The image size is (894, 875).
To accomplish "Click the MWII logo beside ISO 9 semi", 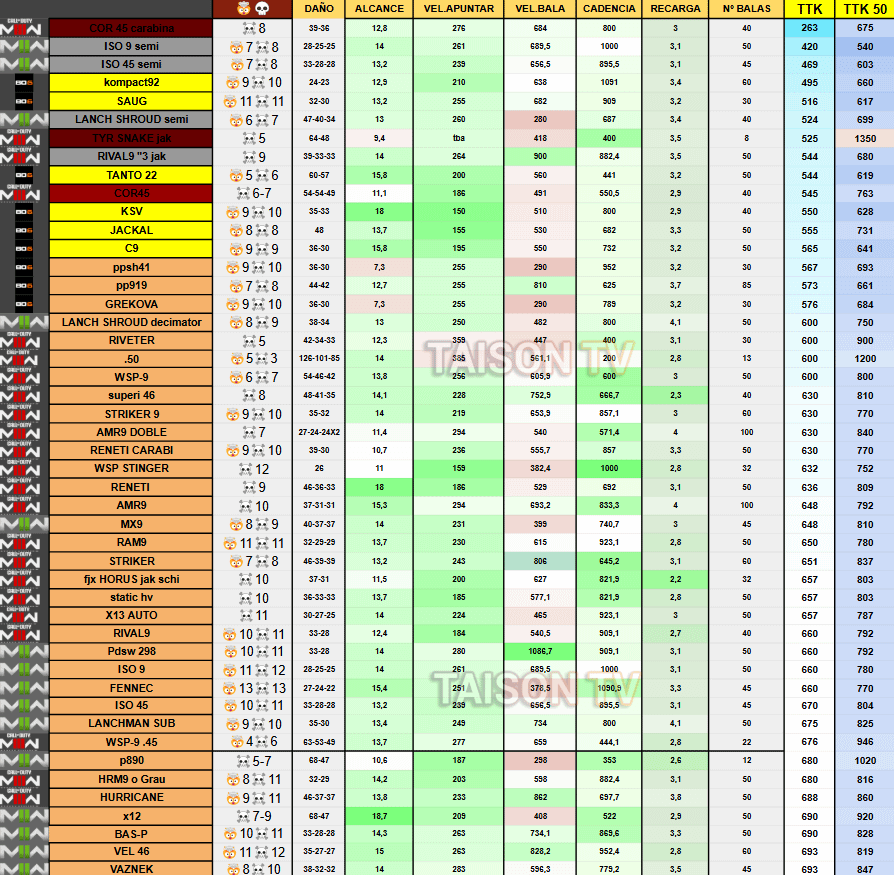I will (24, 47).
